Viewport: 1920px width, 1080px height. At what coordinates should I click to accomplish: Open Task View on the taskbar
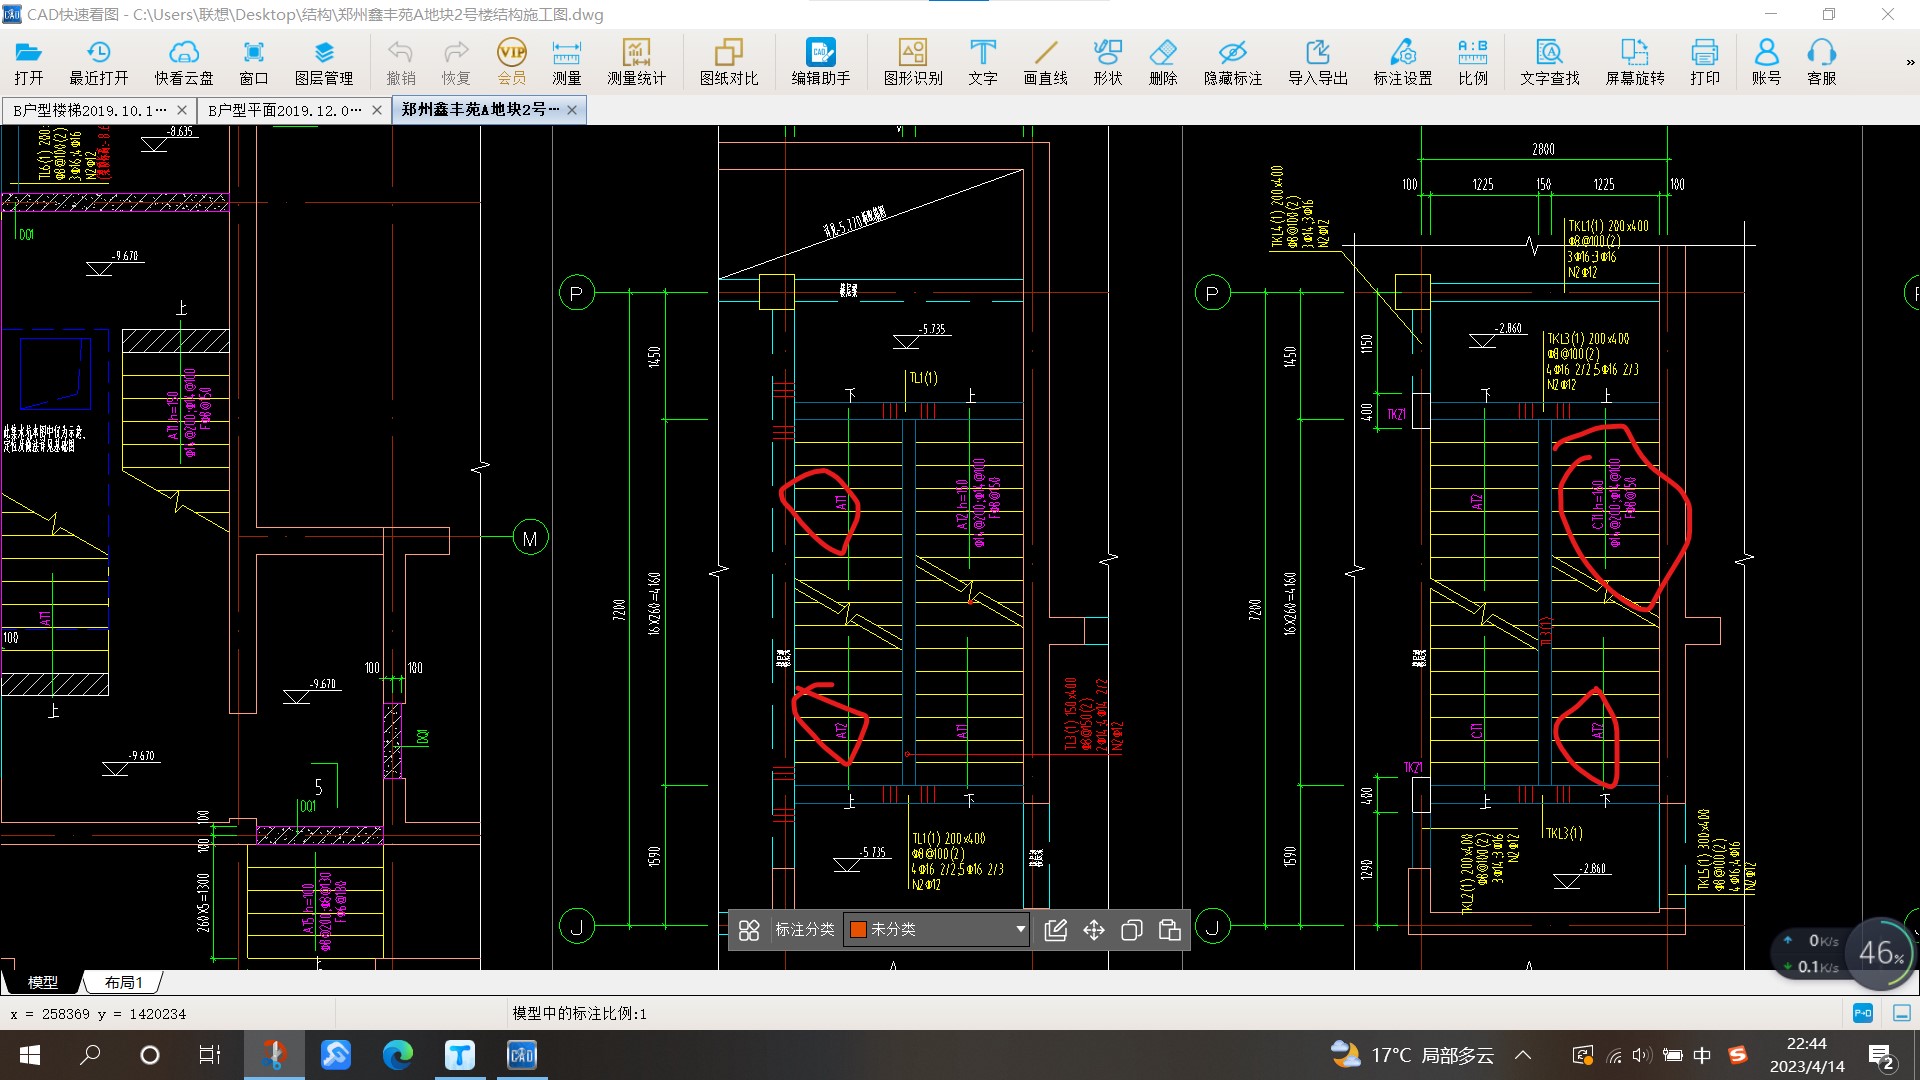coord(210,1055)
